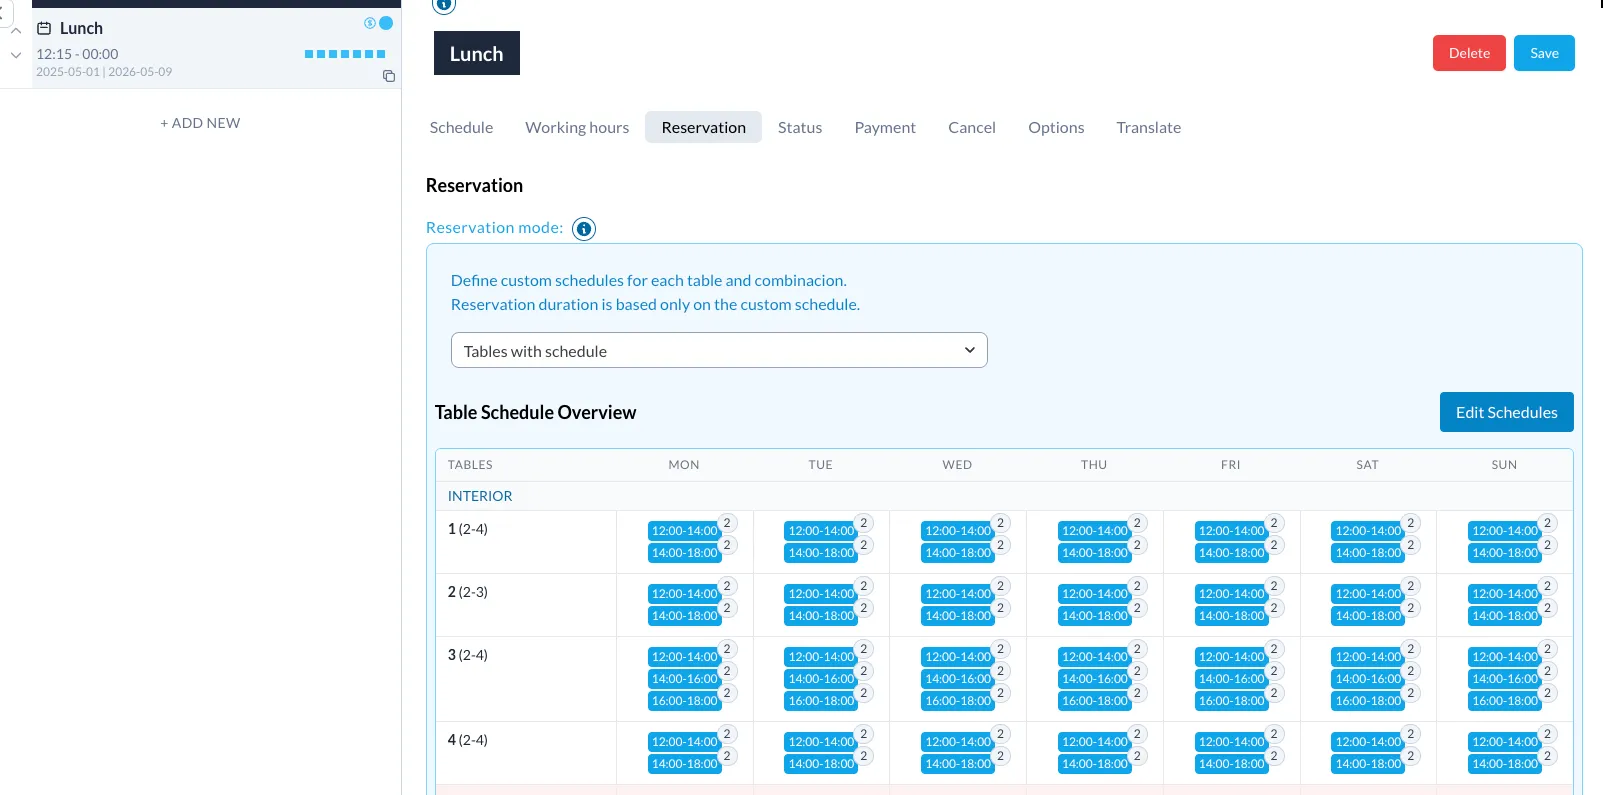Click the TABLES column header
Viewport: 1603px width, 795px height.
coord(470,465)
